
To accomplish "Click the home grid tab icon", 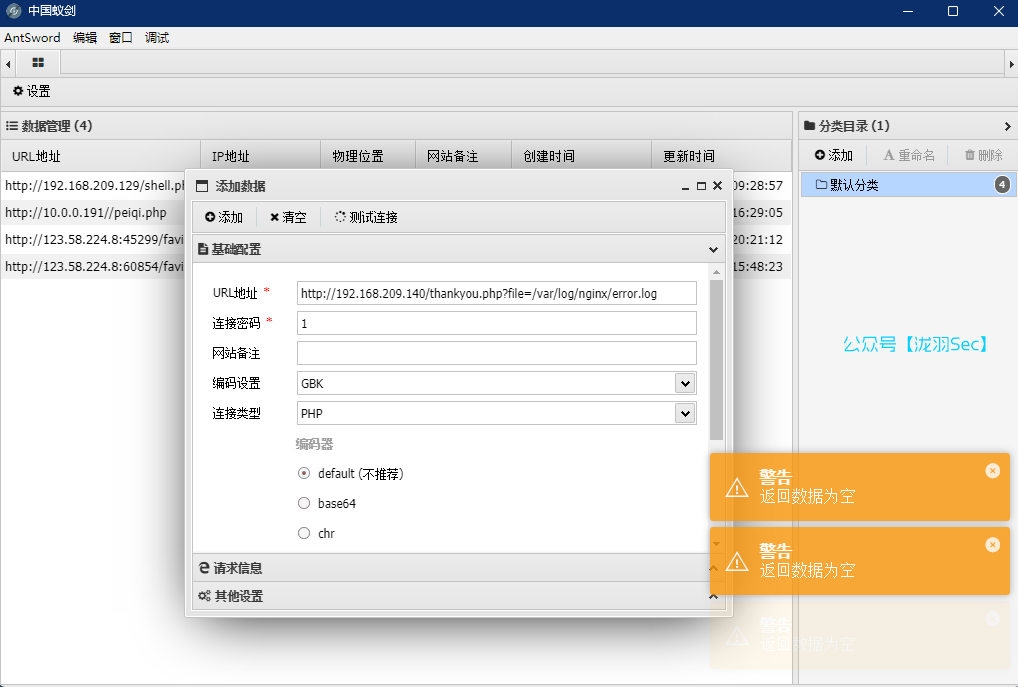I will 38,62.
